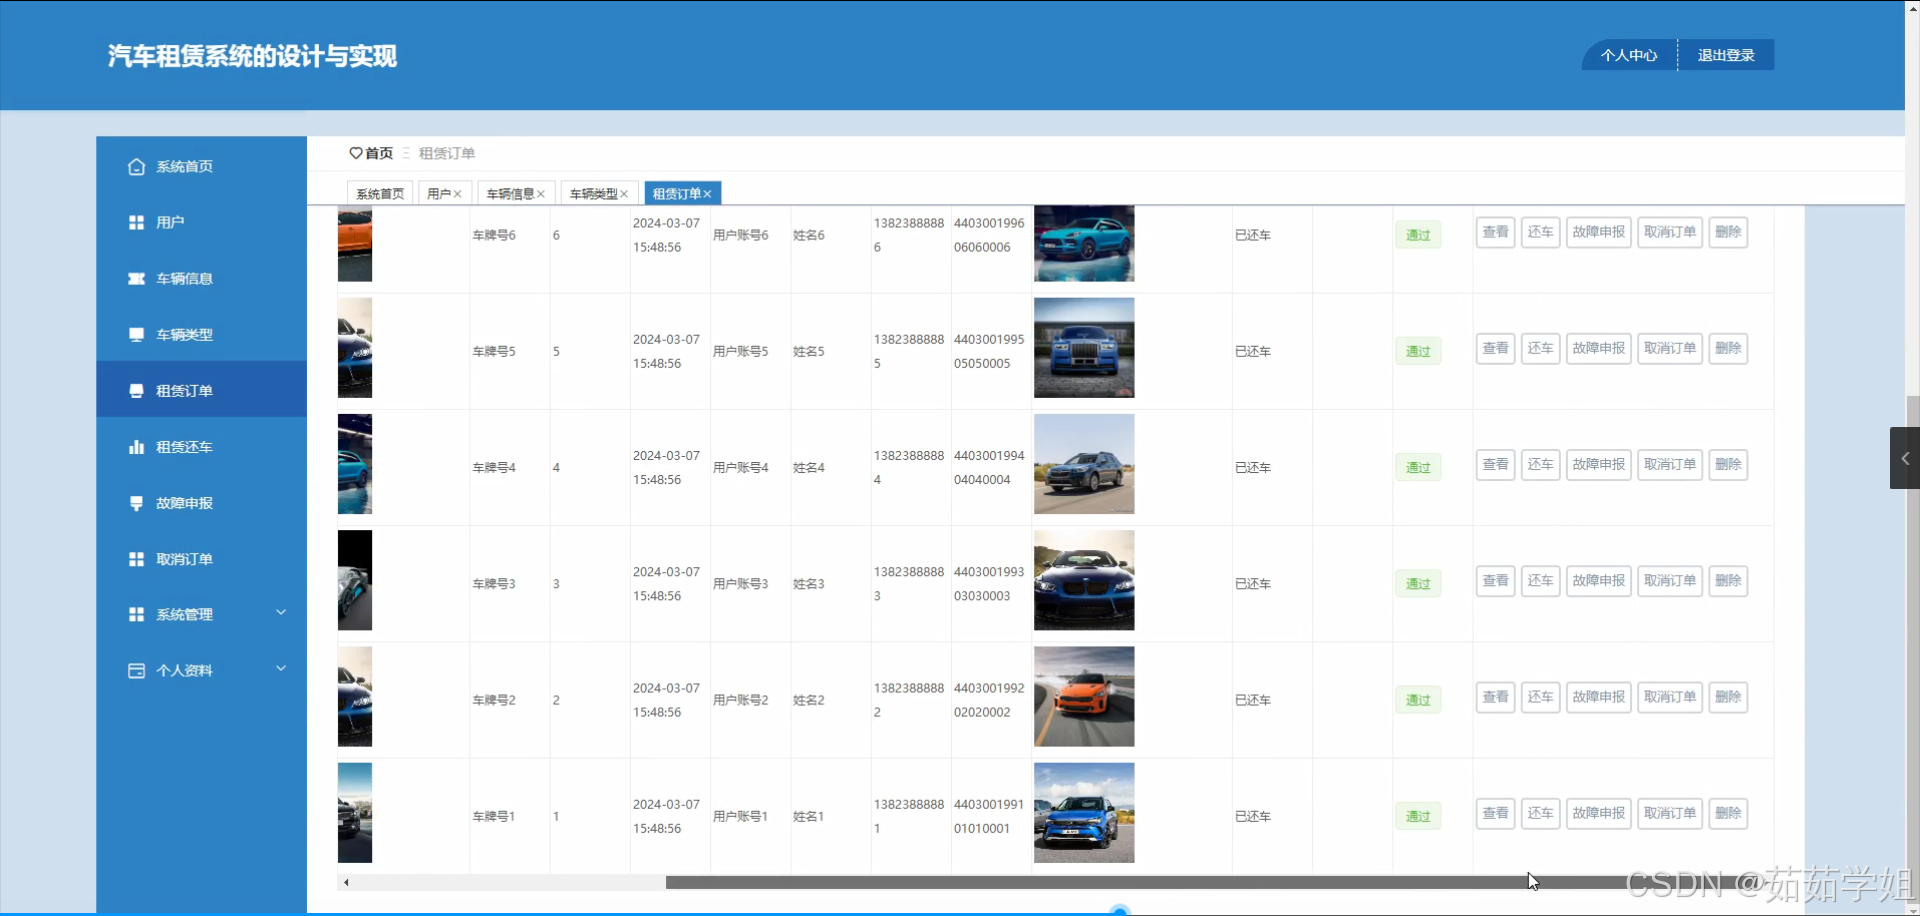Screen dimensions: 1920x916
Task: Click 删除 for the 车牌号6 order
Action: click(x=1728, y=232)
